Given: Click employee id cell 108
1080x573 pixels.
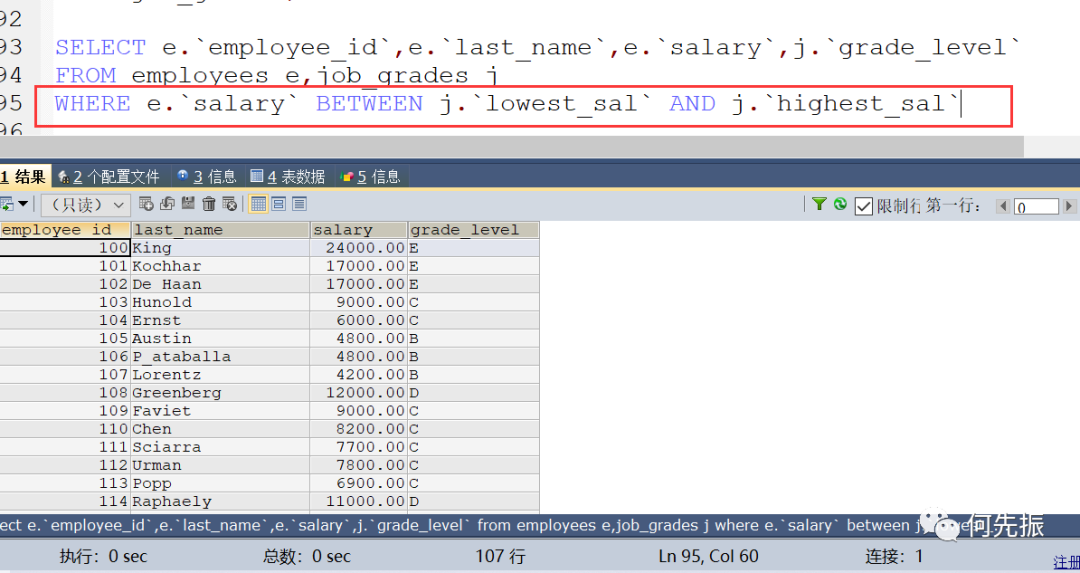Looking at the screenshot, I should coord(65,393).
